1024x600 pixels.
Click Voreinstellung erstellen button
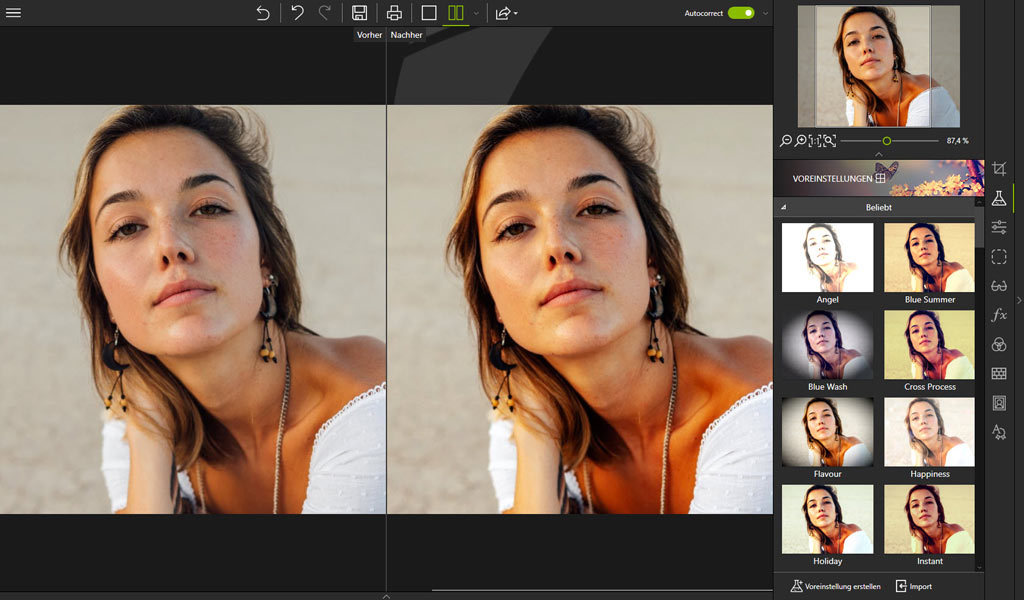tap(835, 586)
